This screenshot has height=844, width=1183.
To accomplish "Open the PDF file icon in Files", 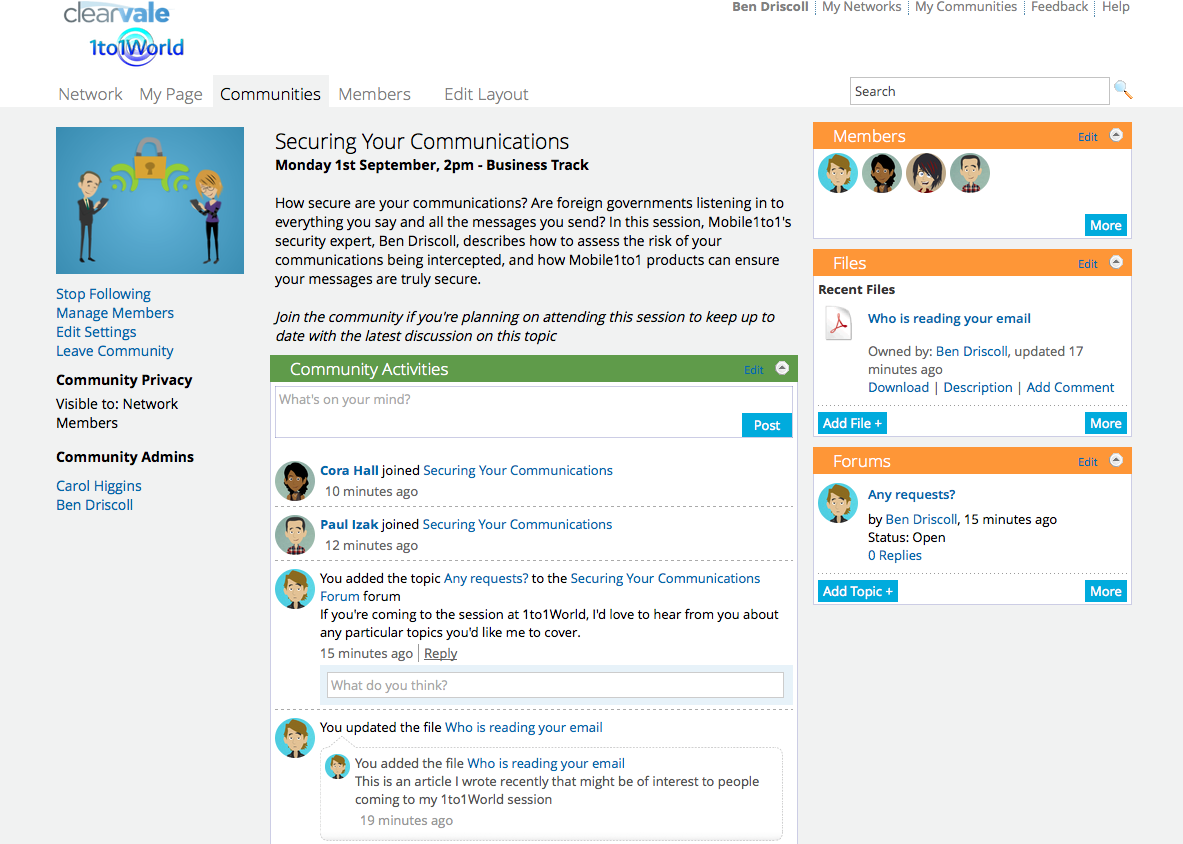I will click(x=838, y=324).
